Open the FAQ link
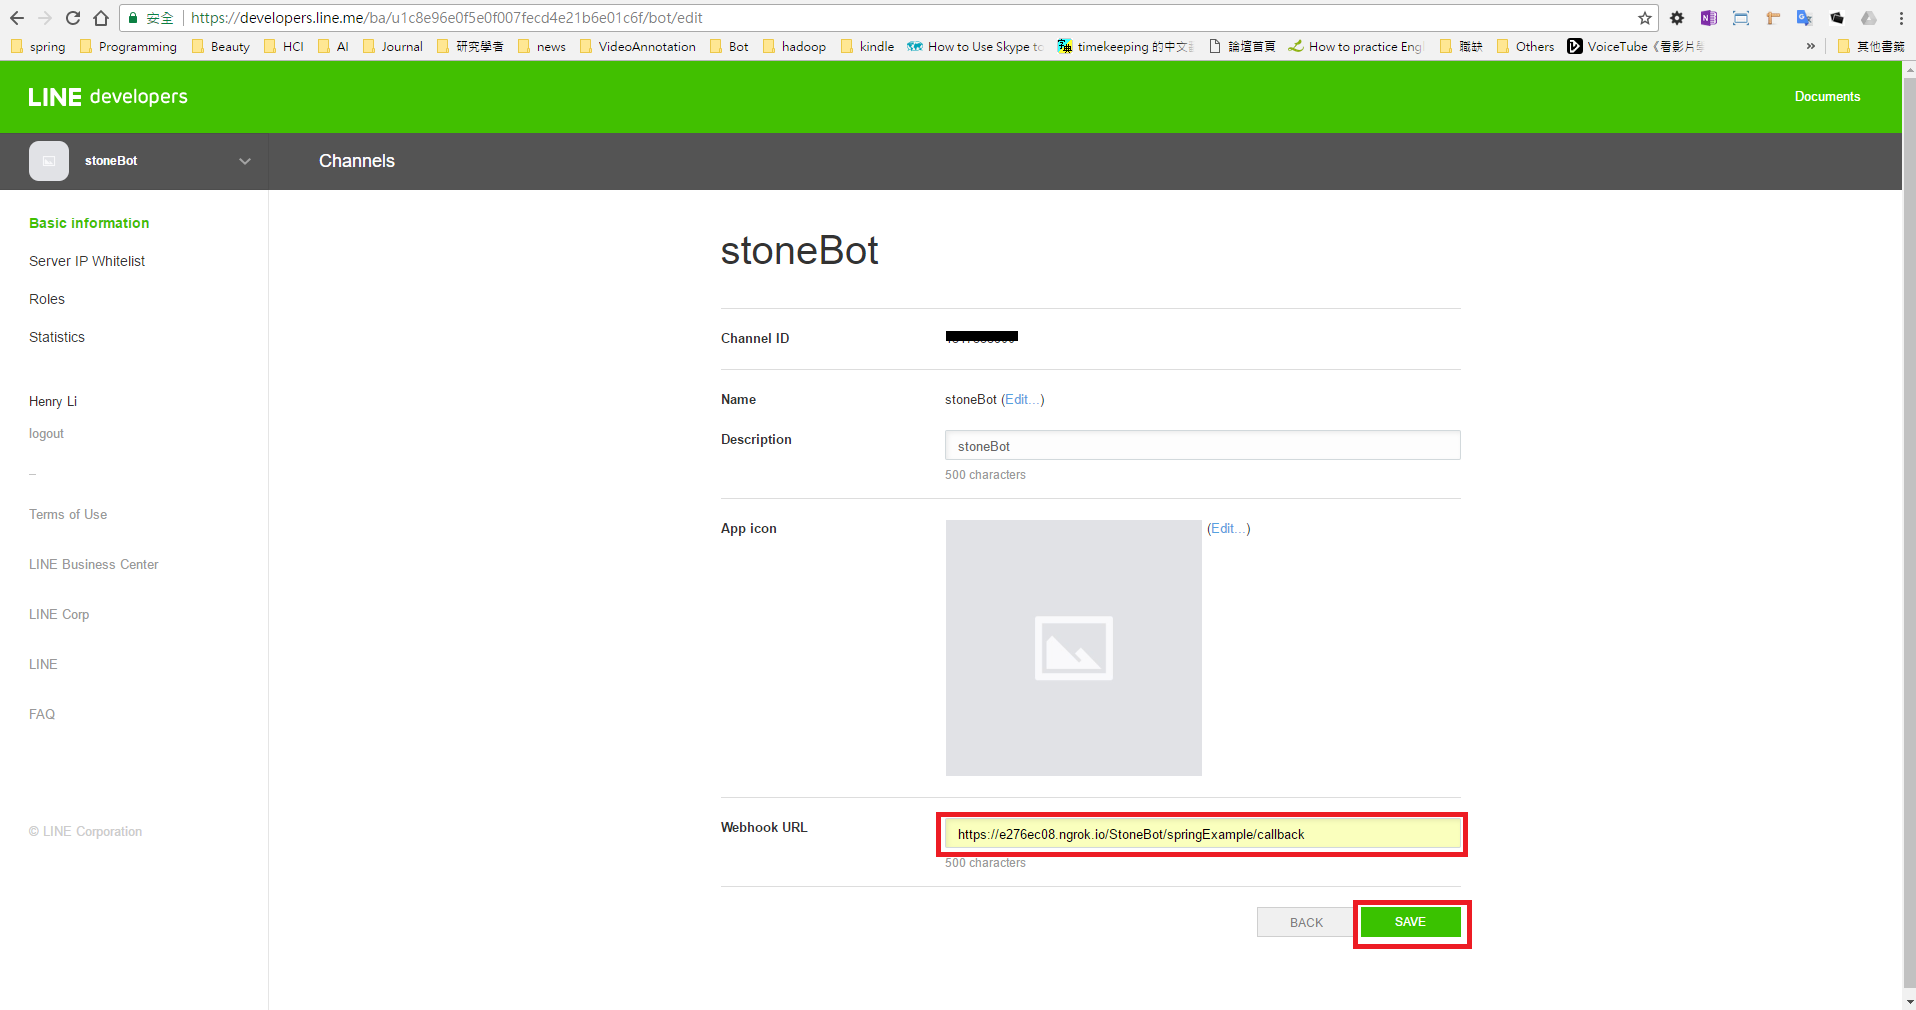This screenshot has height=1010, width=1916. click(x=42, y=714)
